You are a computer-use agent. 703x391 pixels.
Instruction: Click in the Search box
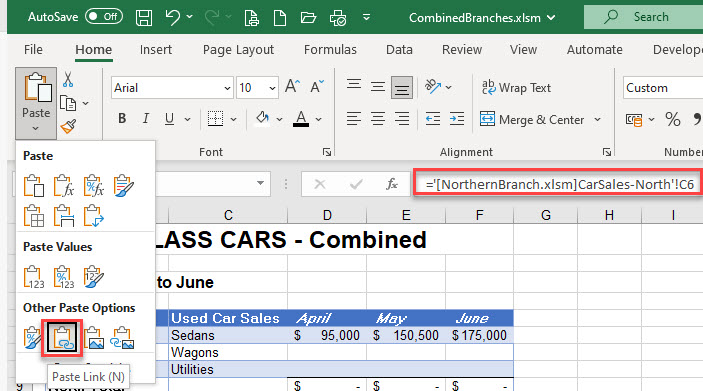pos(643,17)
